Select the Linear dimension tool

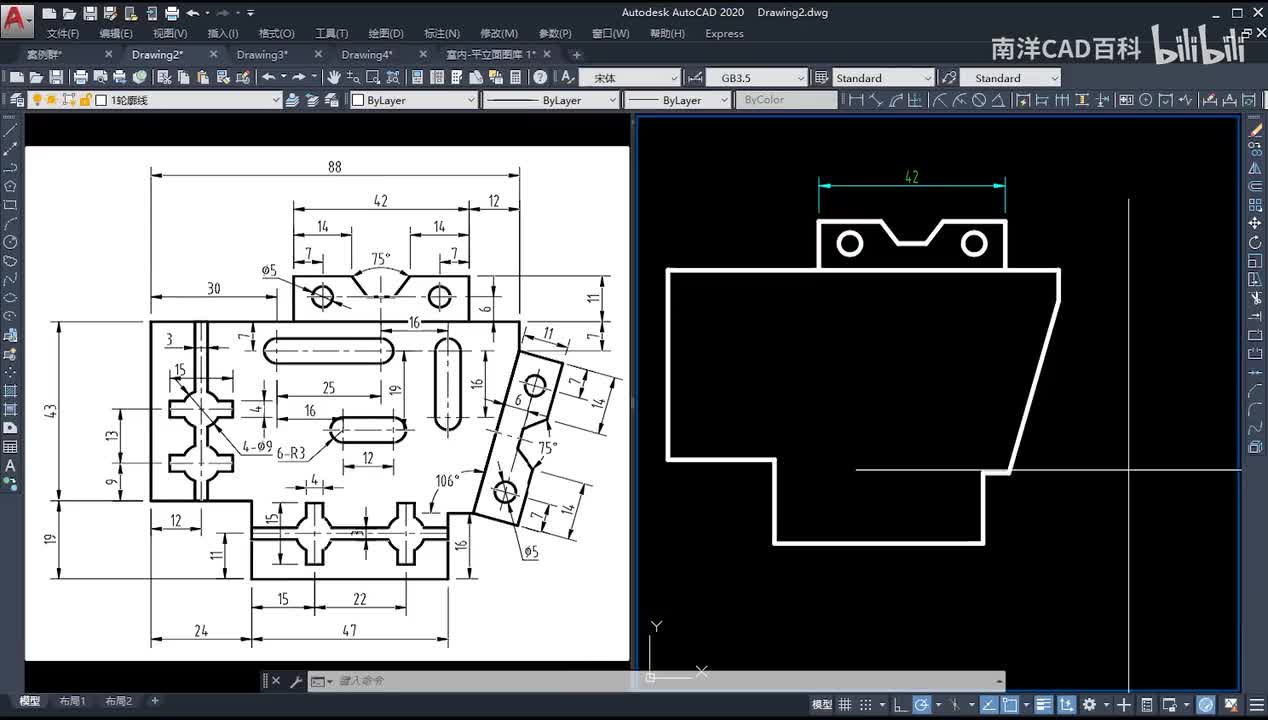tap(855, 100)
